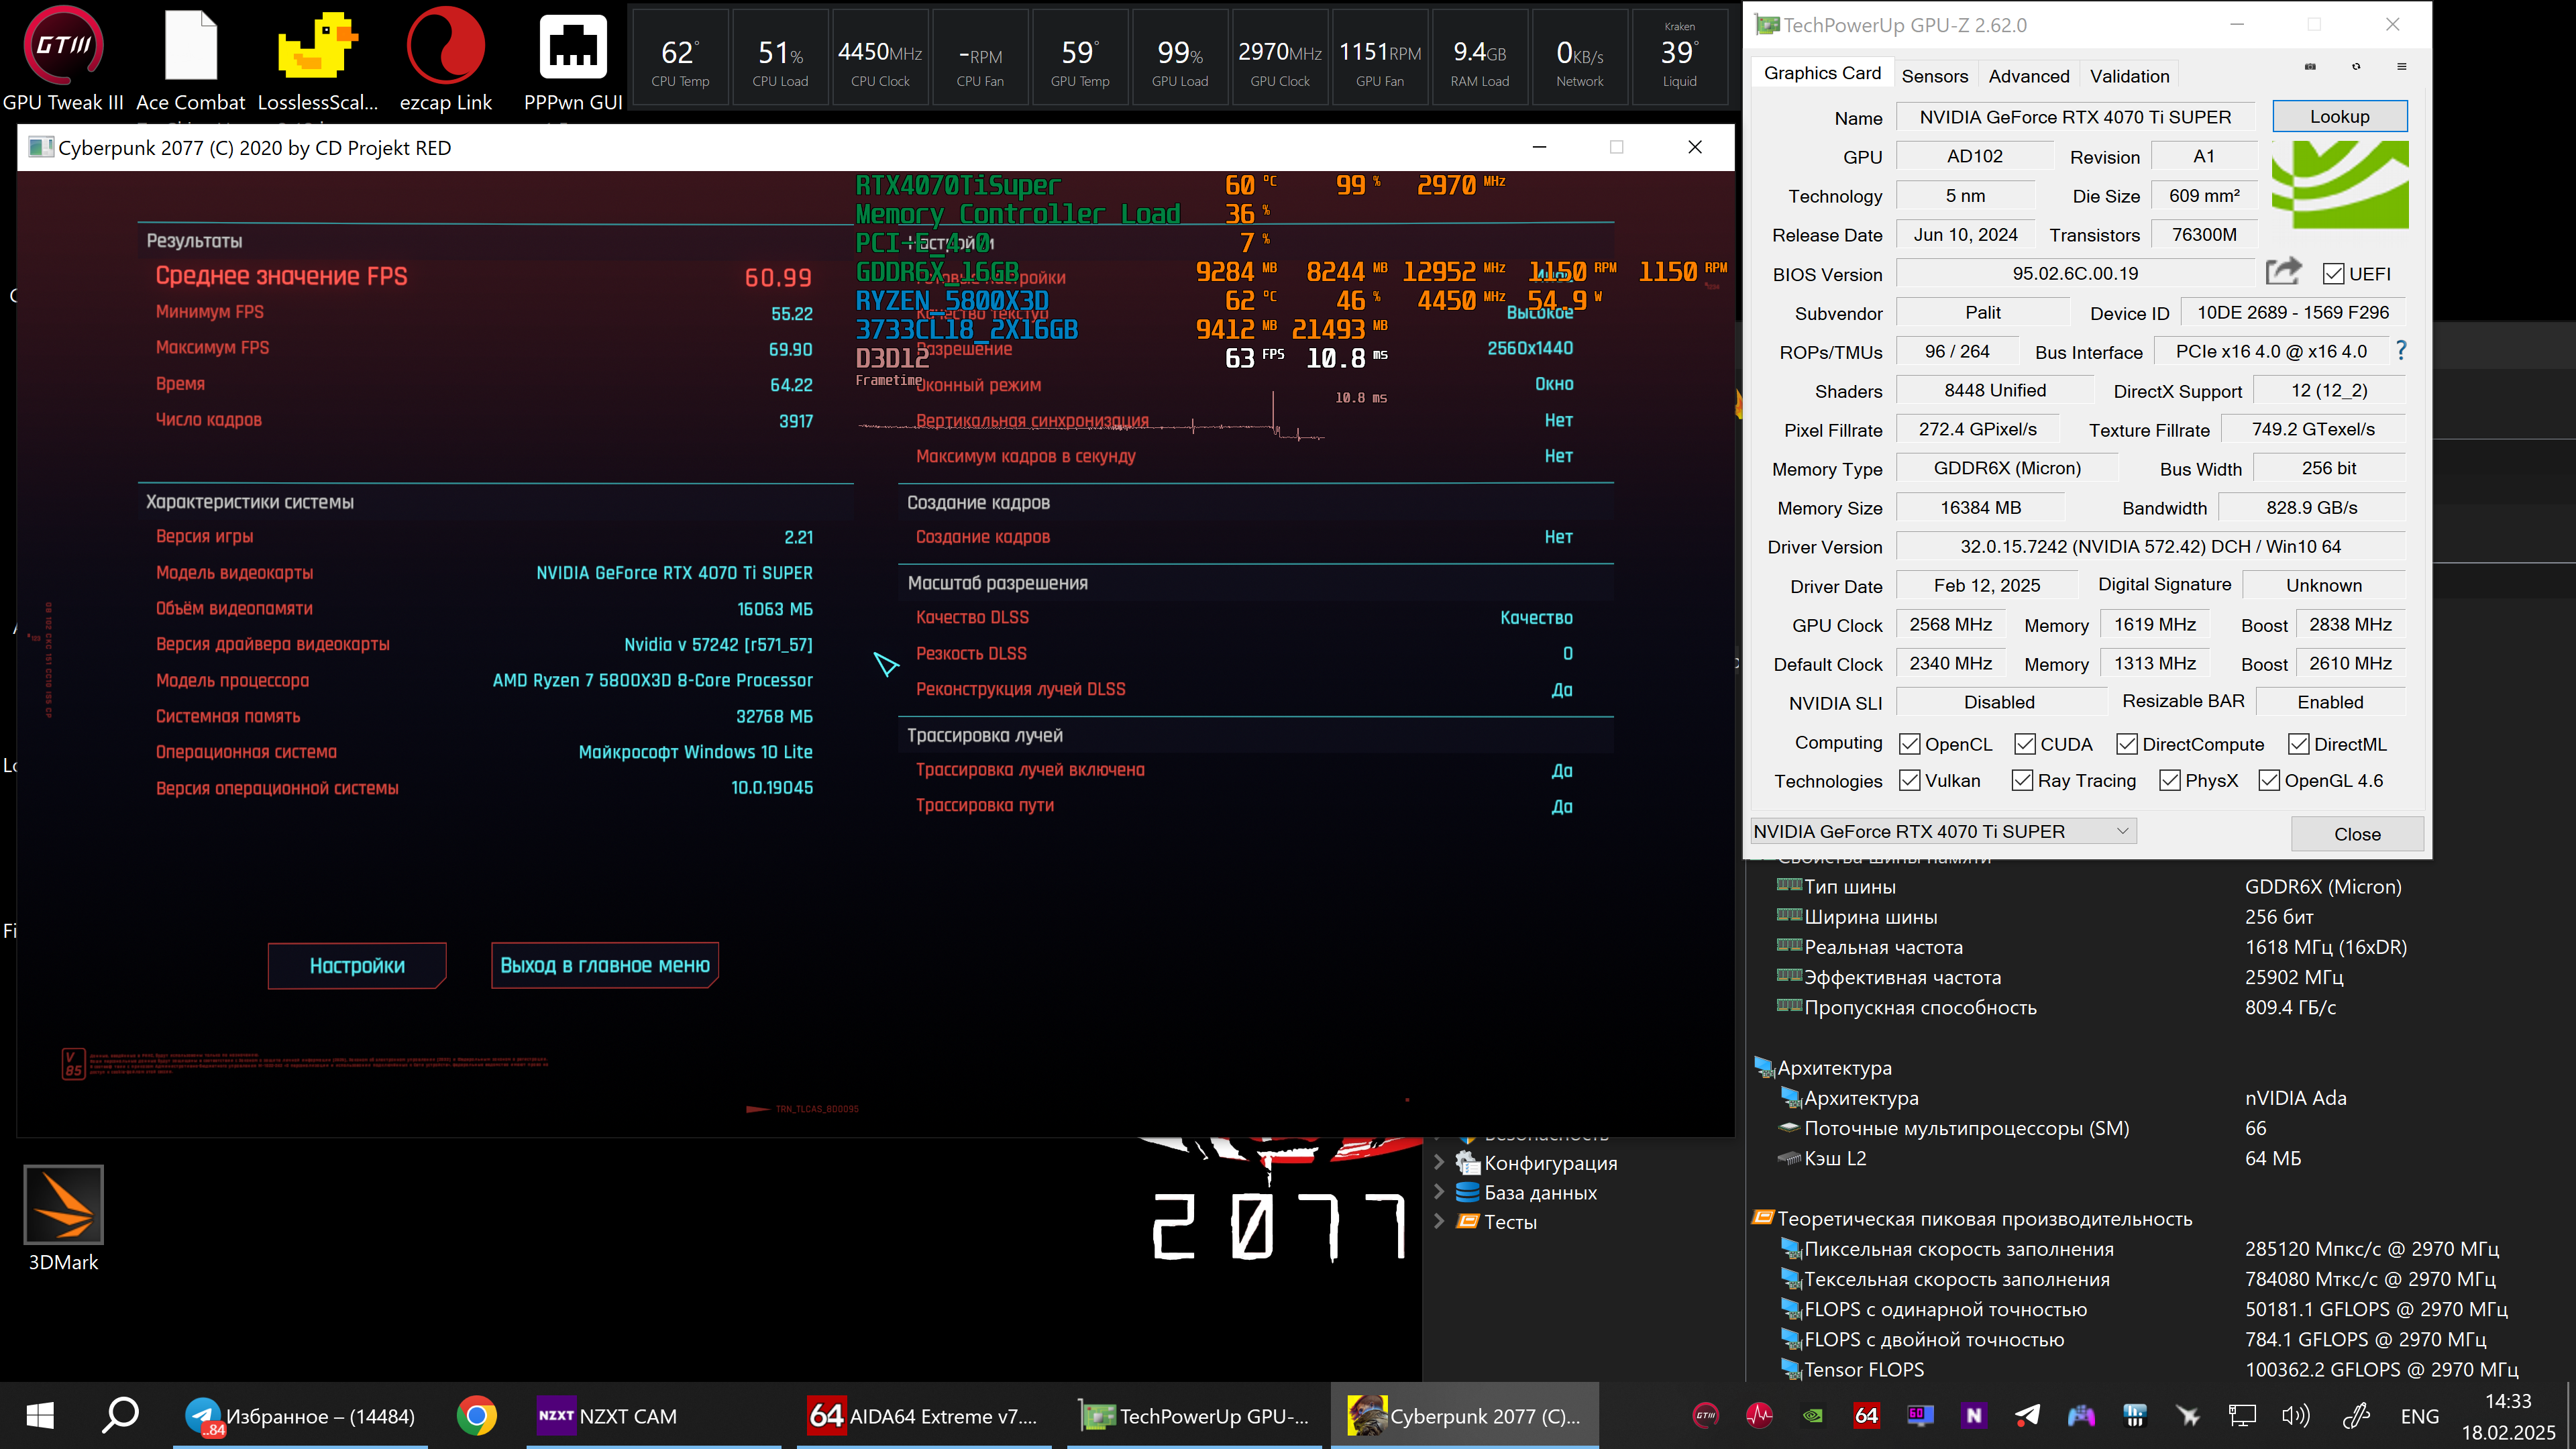This screenshot has height=1449, width=2576.
Task: Click the Lookup button
Action: [2339, 116]
